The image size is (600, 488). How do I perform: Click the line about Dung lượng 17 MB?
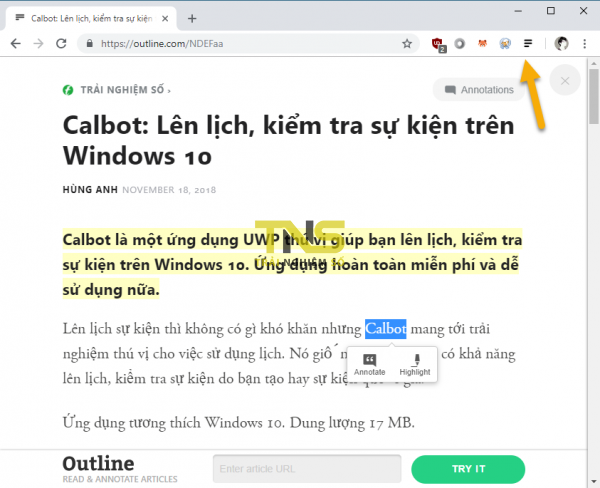pos(238,423)
